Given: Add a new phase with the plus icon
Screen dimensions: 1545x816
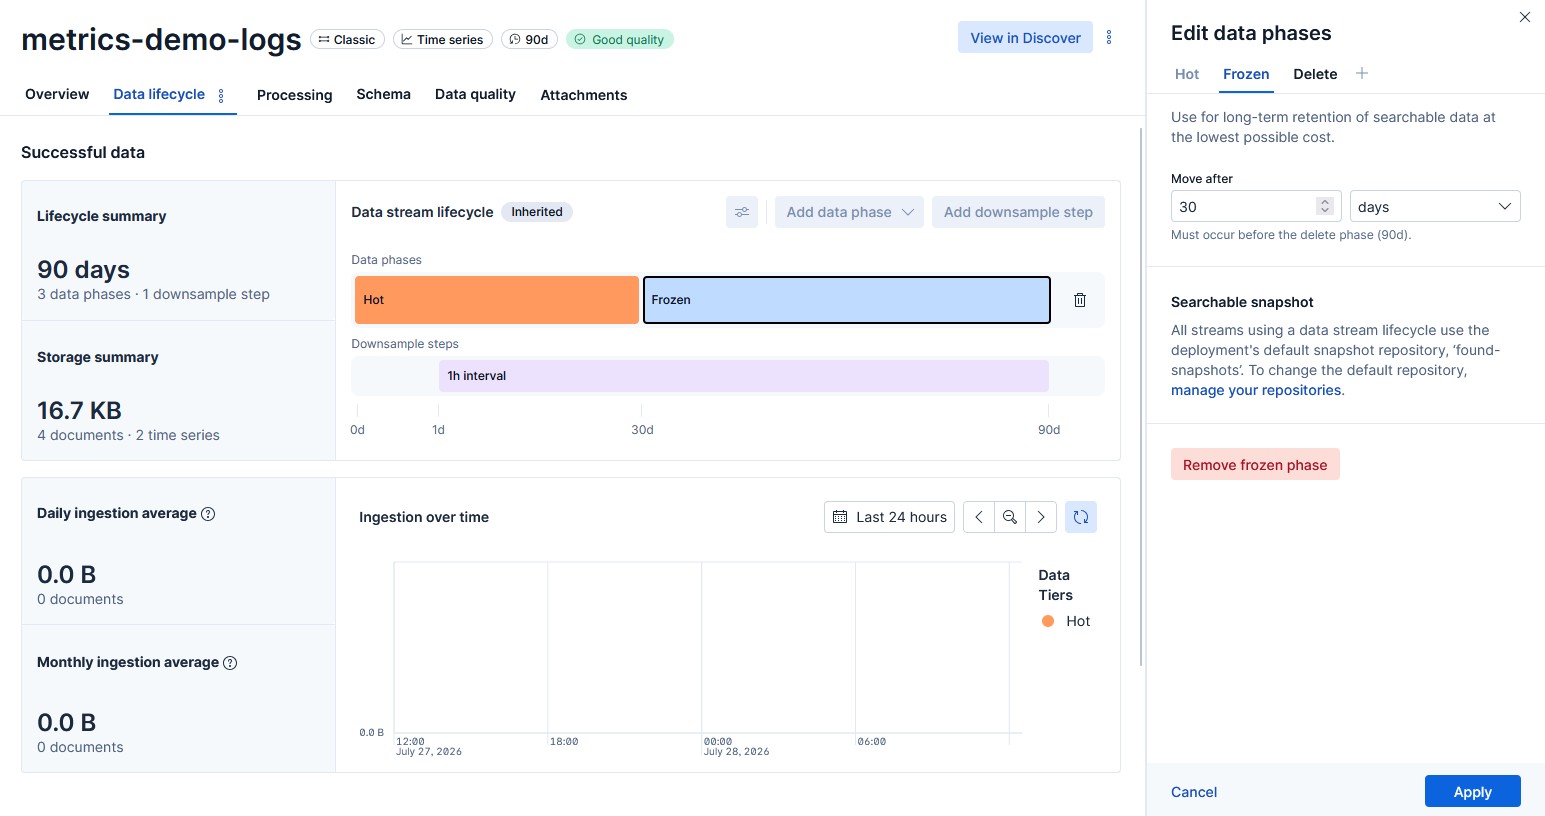Looking at the screenshot, I should click(x=1362, y=73).
